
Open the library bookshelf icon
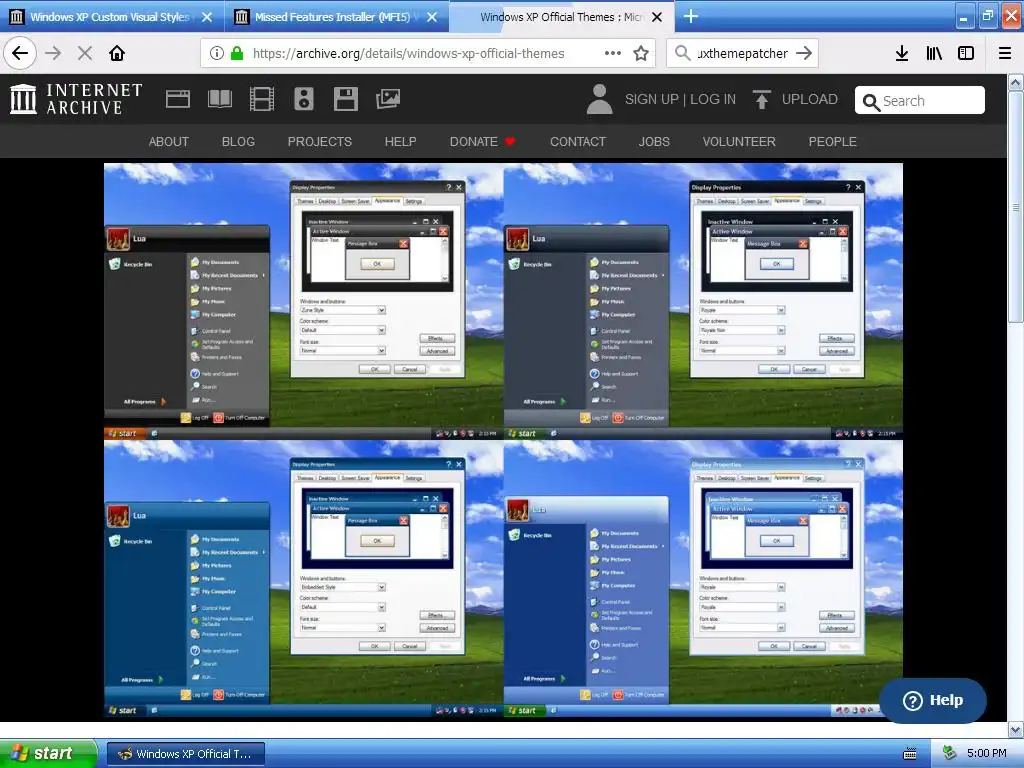[935, 54]
